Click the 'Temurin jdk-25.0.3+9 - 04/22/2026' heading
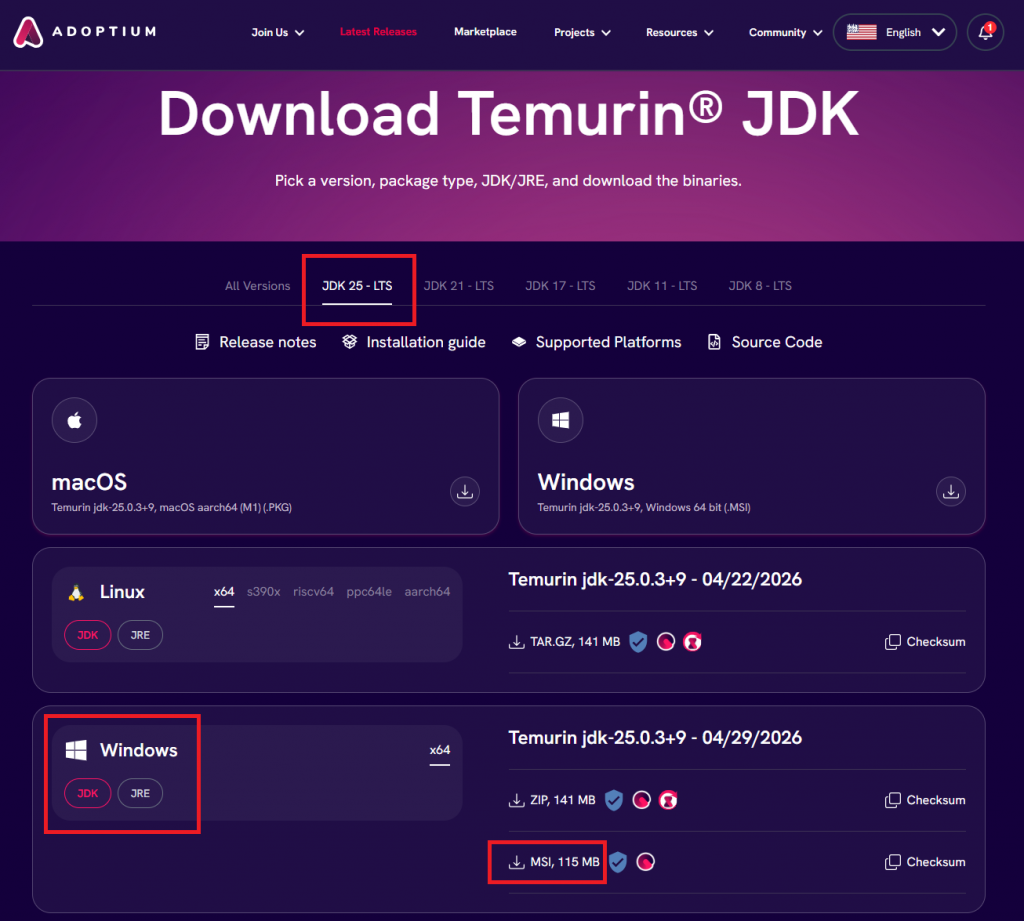This screenshot has height=921, width=1024. point(655,579)
